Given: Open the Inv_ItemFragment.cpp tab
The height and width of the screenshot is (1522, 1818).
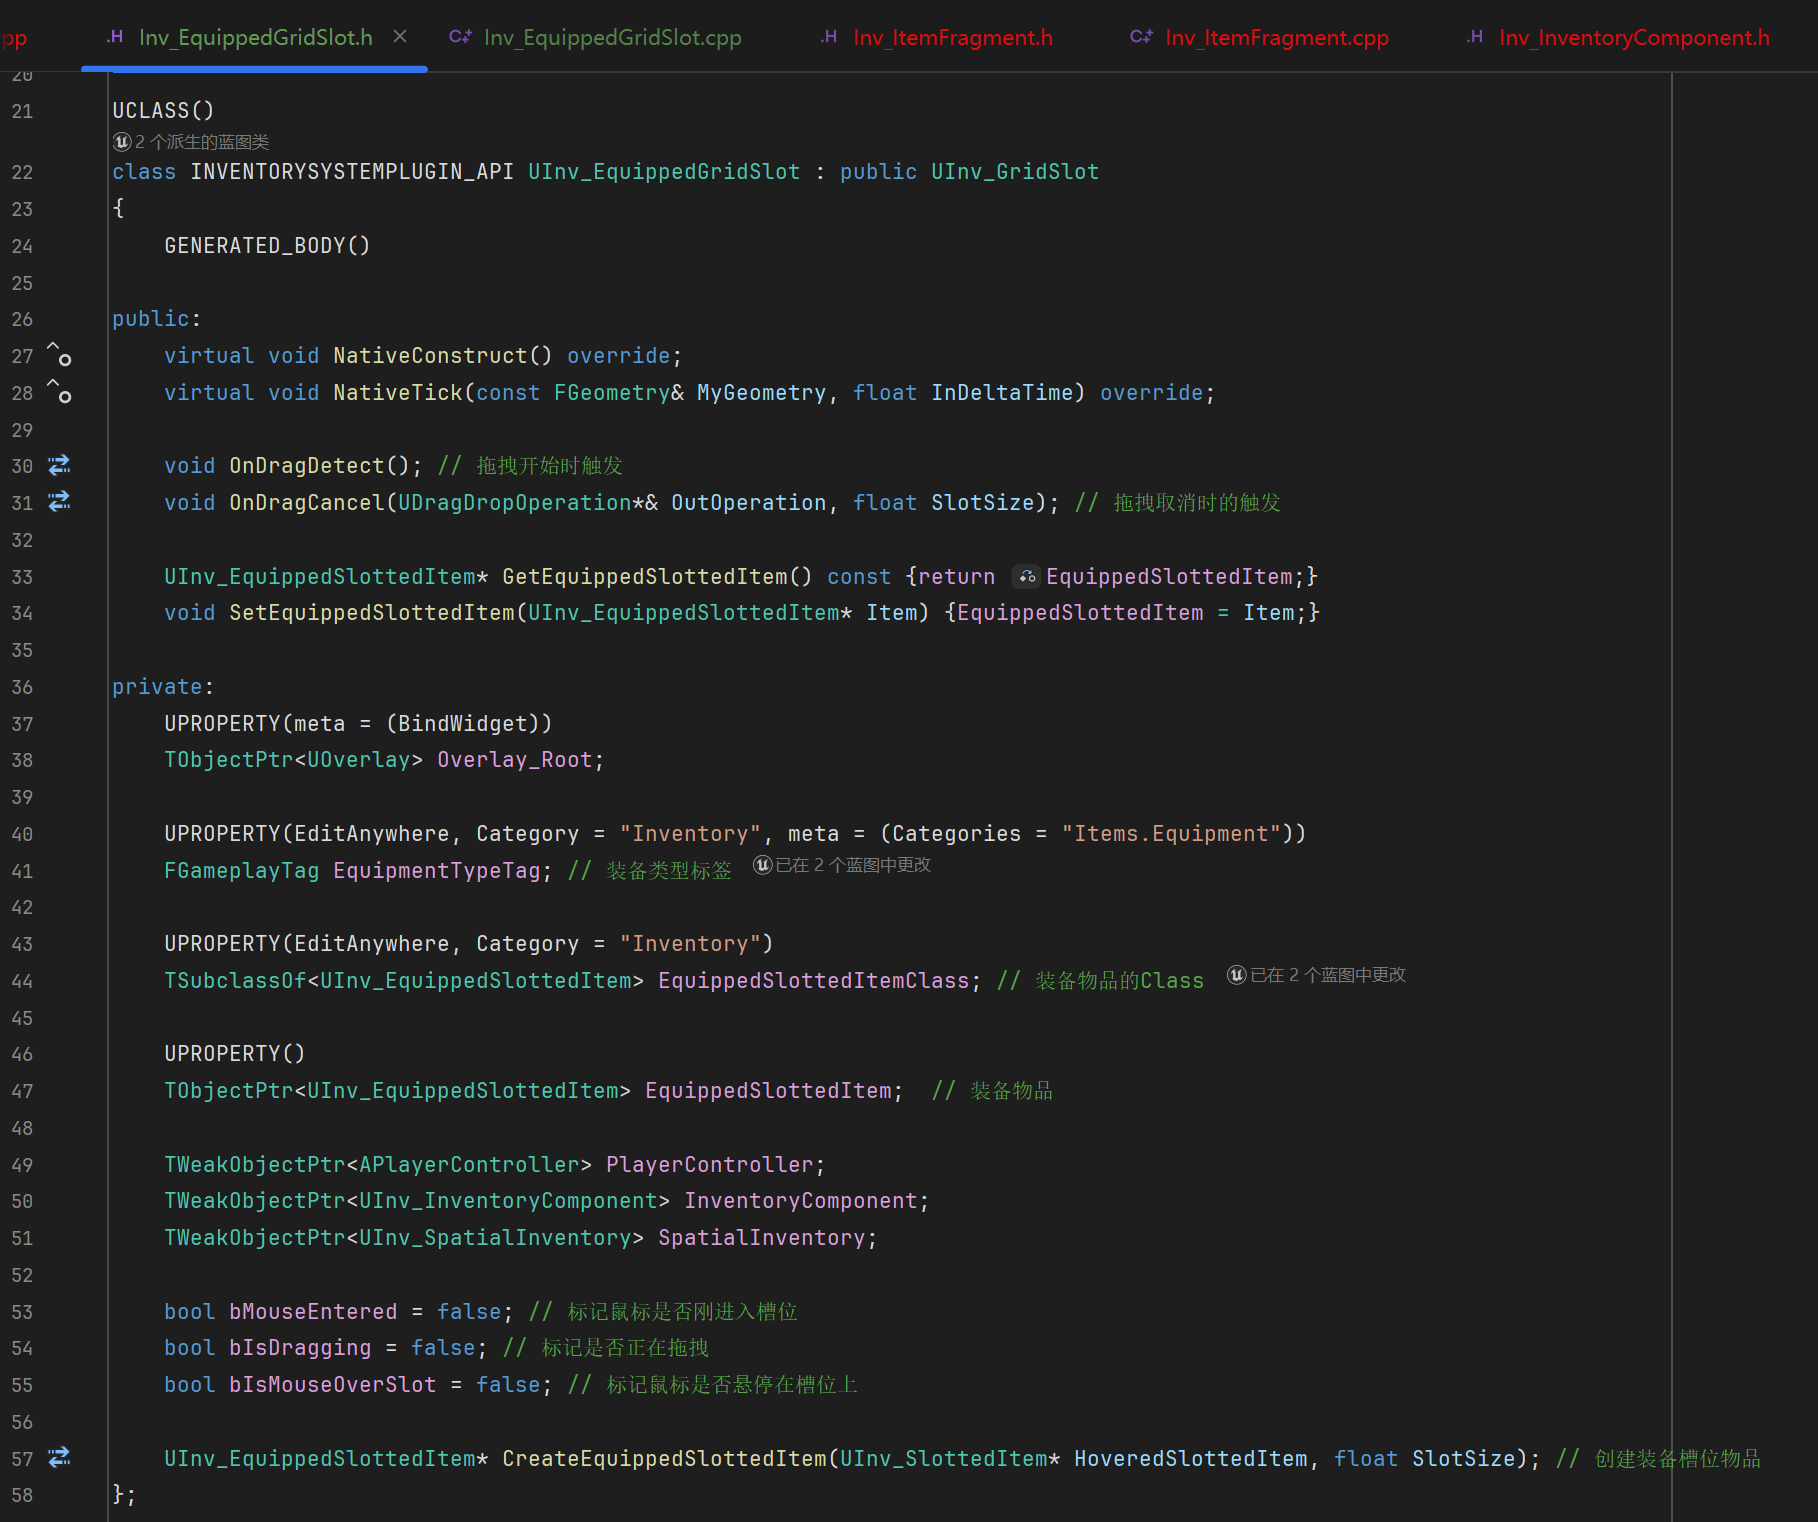Looking at the screenshot, I should coord(1260,37).
